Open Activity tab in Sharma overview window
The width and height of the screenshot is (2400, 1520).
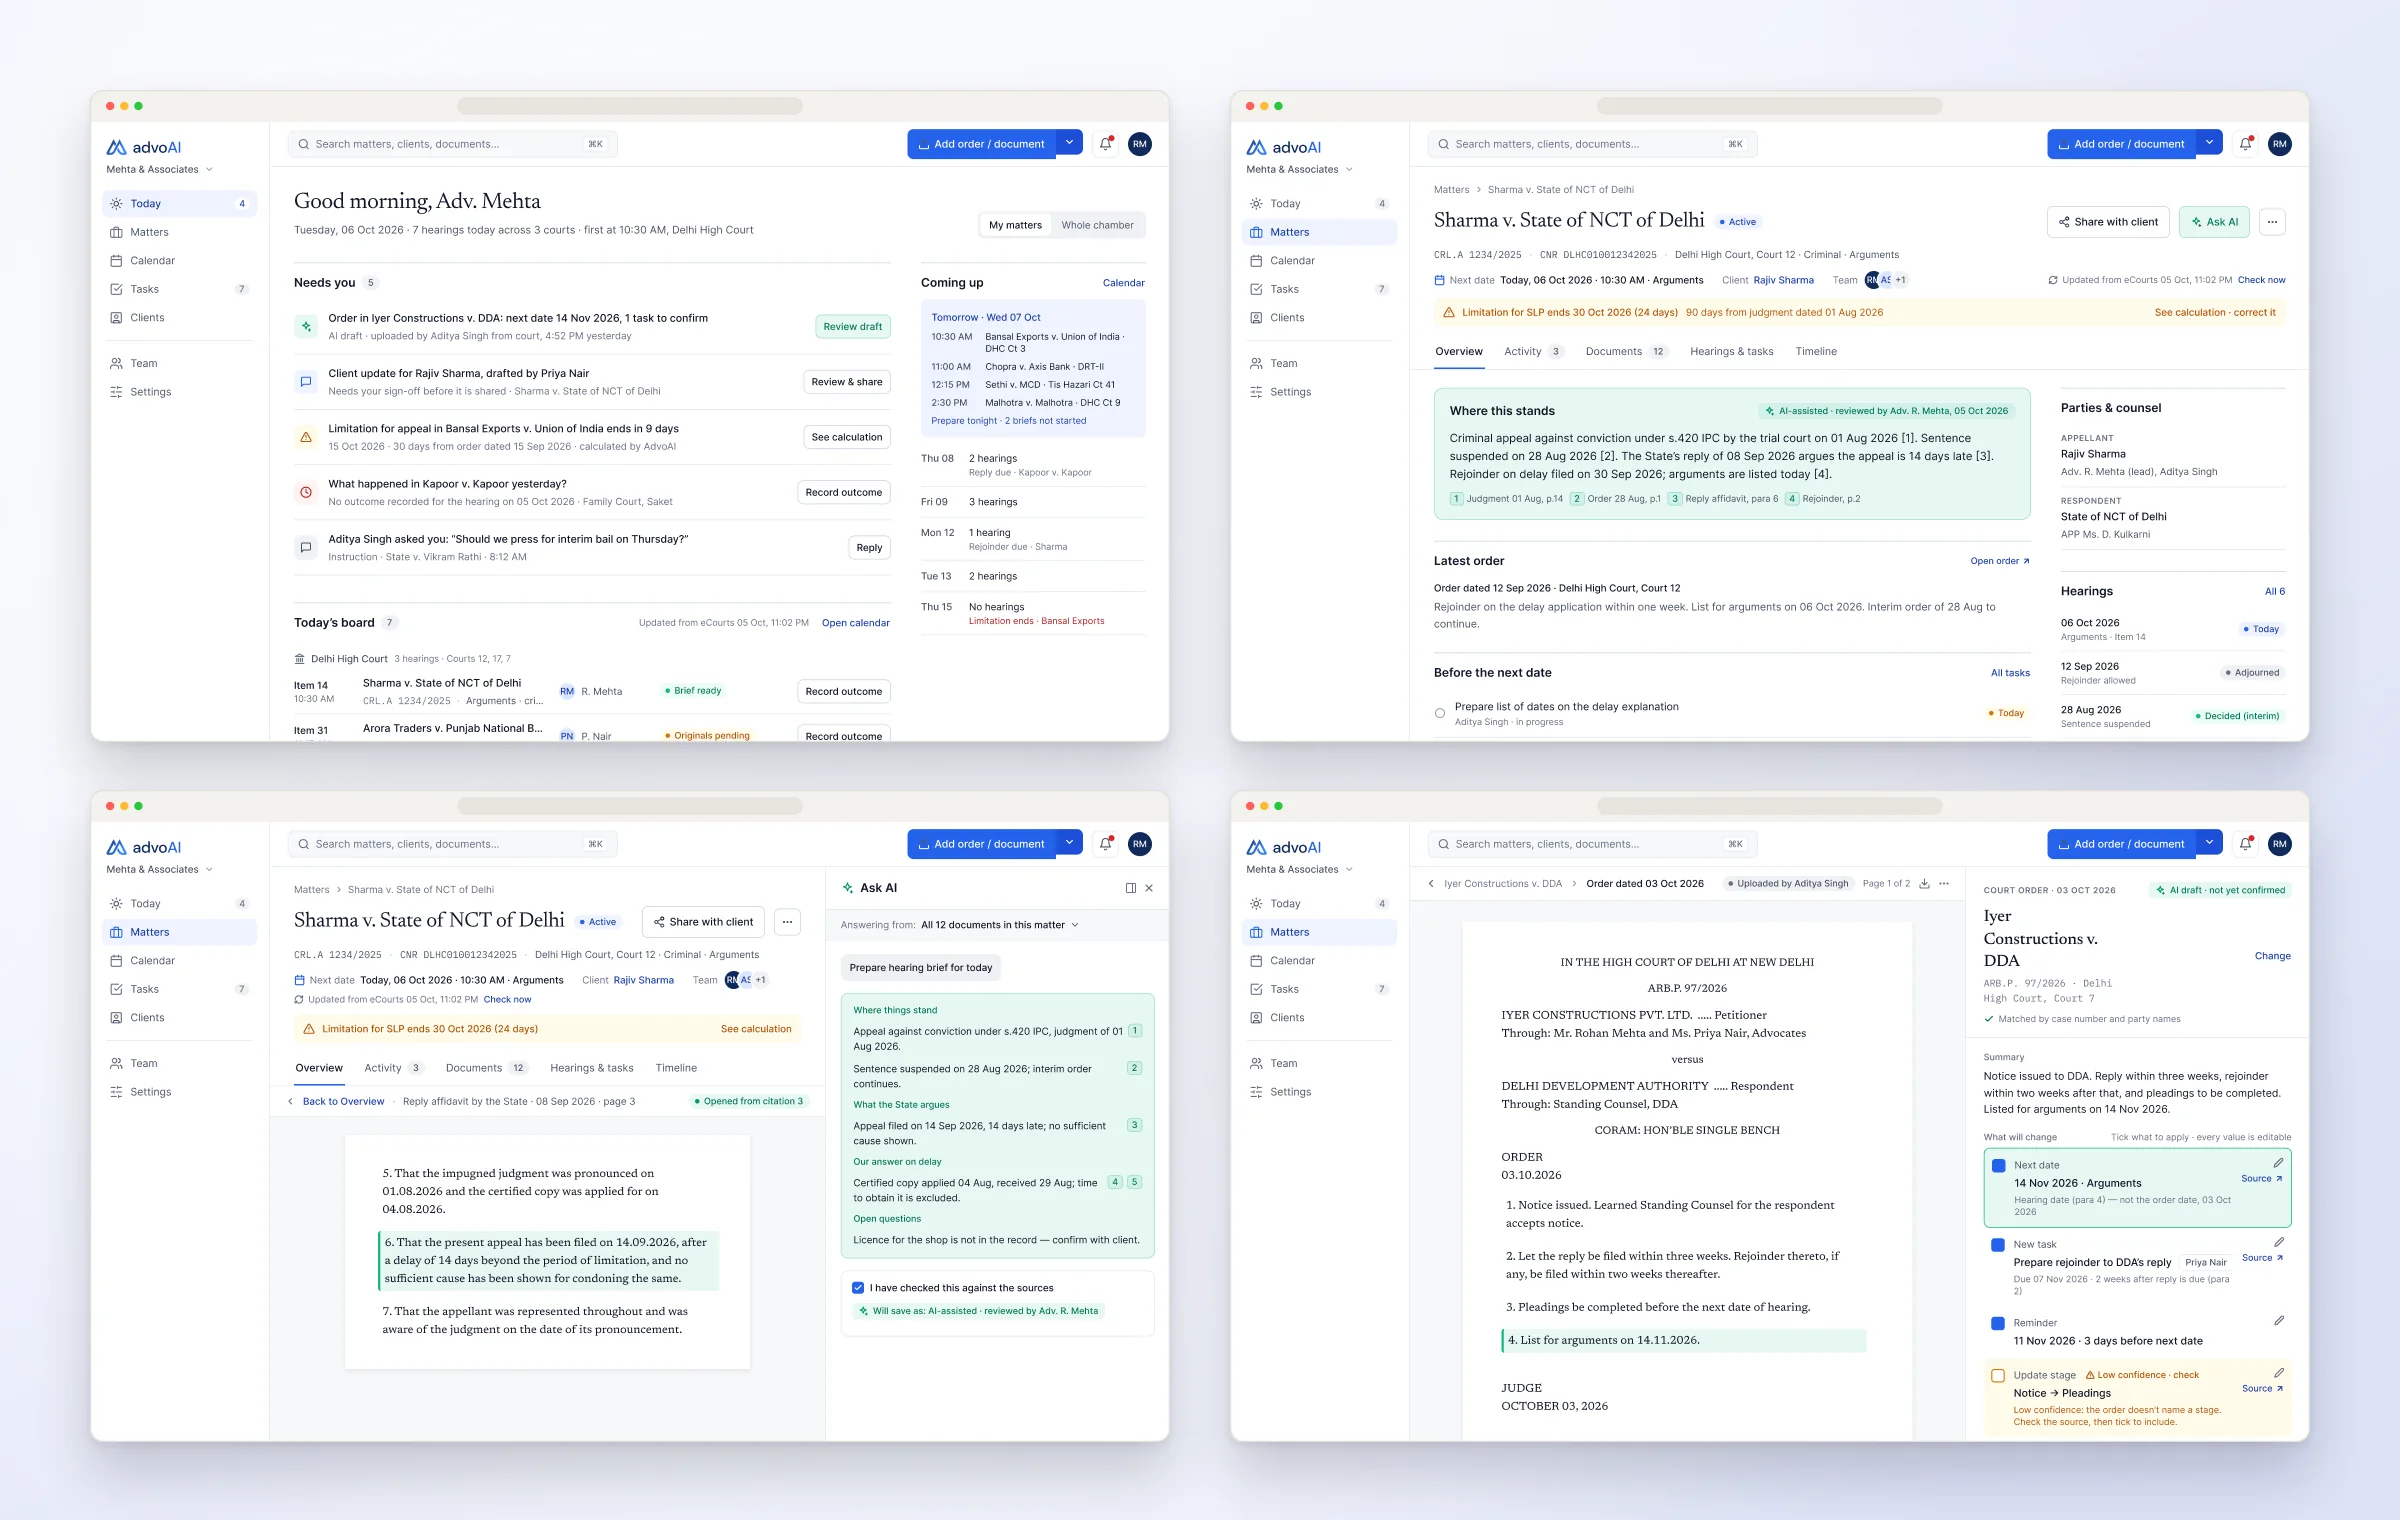pos(1533,352)
